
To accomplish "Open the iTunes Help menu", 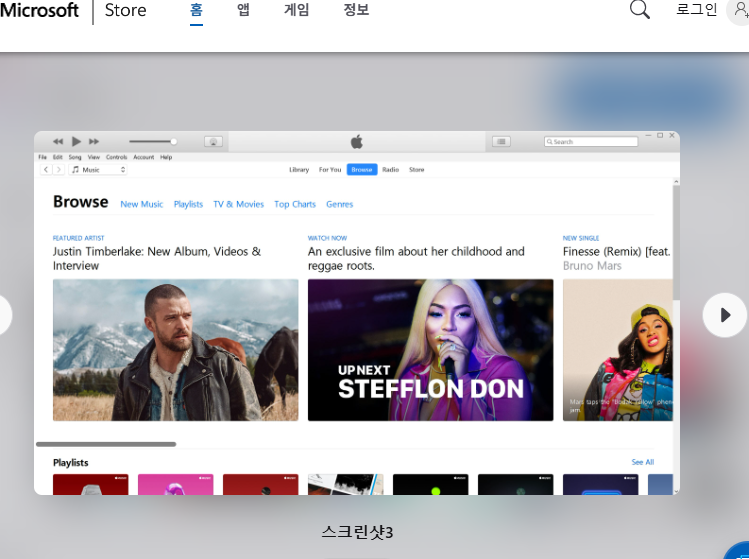I will tap(166, 157).
